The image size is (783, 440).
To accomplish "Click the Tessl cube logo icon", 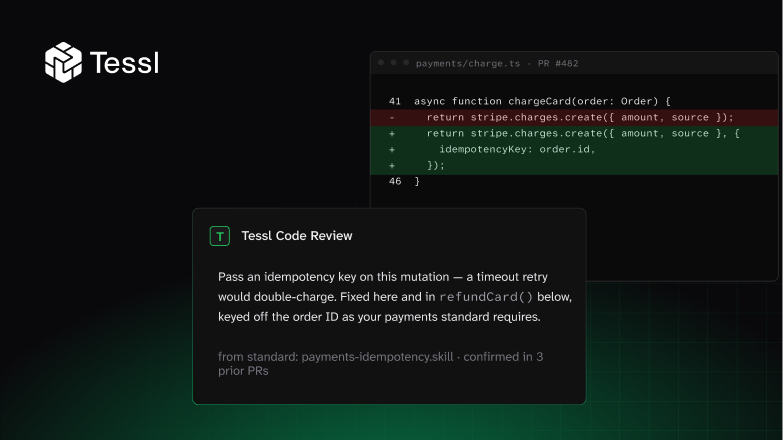I will [63, 62].
